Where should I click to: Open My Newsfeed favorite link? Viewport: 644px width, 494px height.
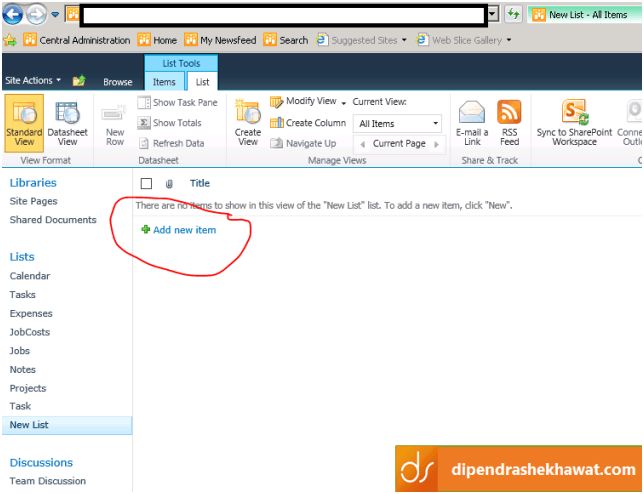[221, 40]
